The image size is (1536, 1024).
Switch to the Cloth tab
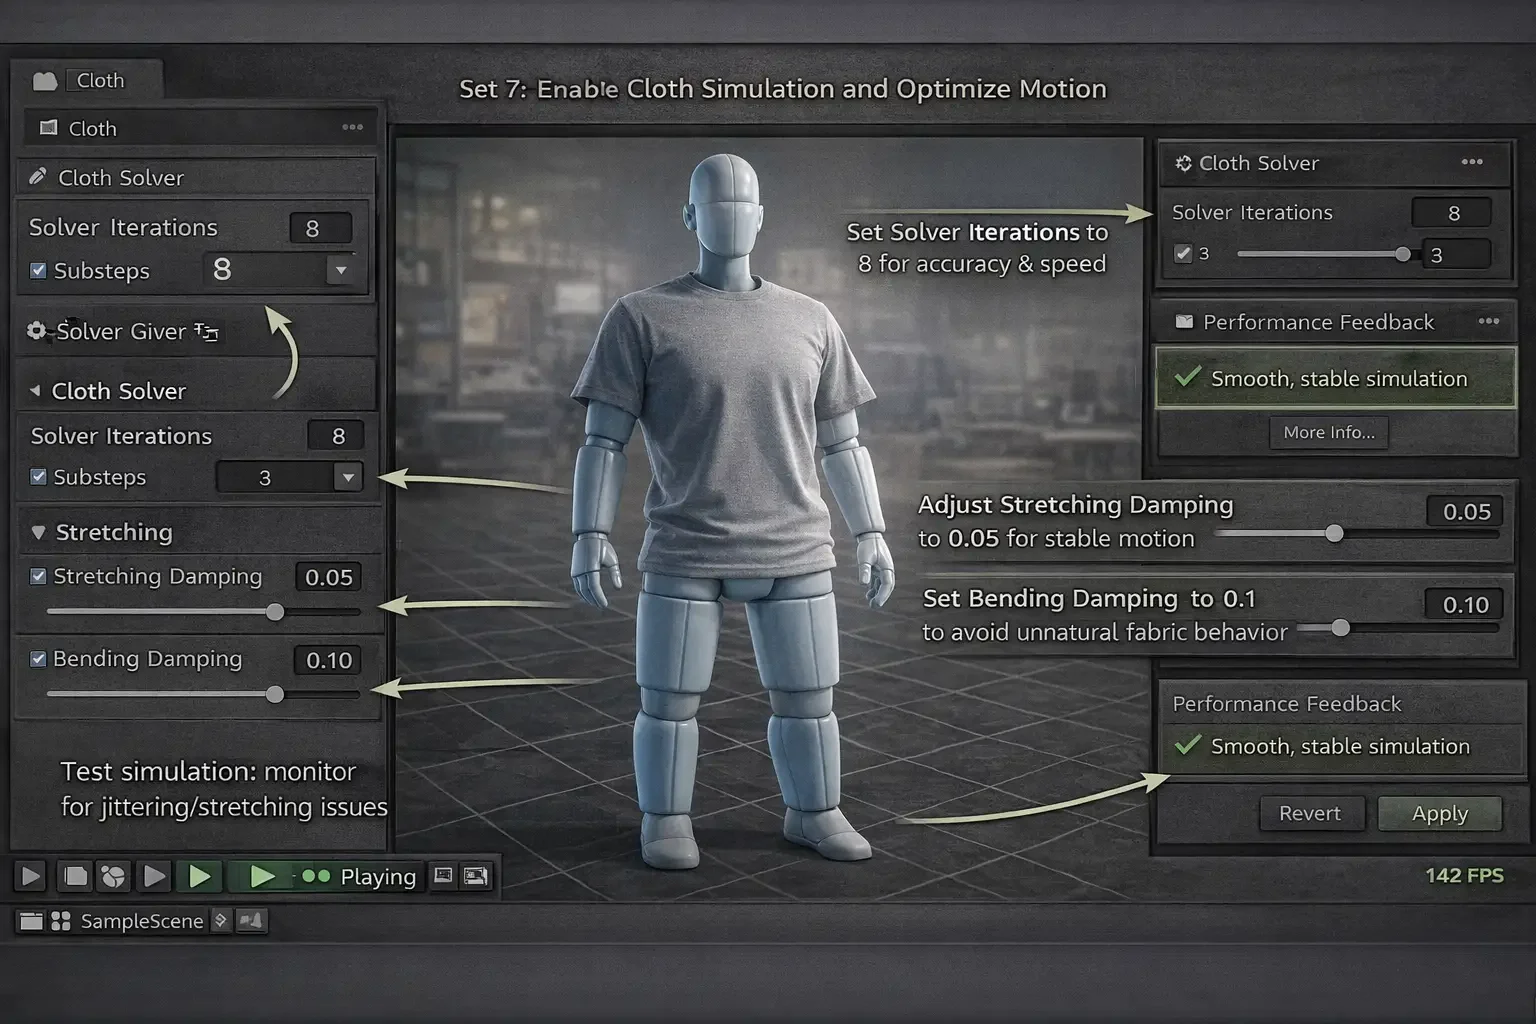pyautogui.click(x=100, y=80)
